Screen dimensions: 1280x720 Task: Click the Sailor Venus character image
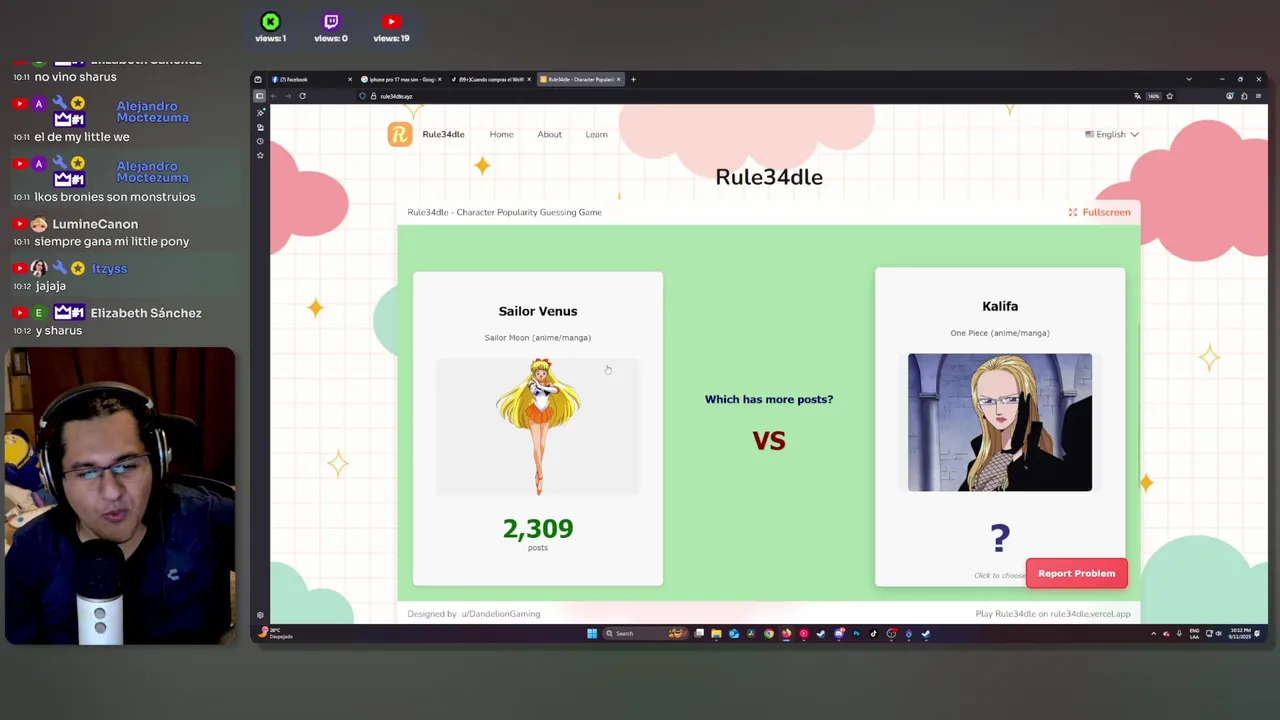(538, 427)
